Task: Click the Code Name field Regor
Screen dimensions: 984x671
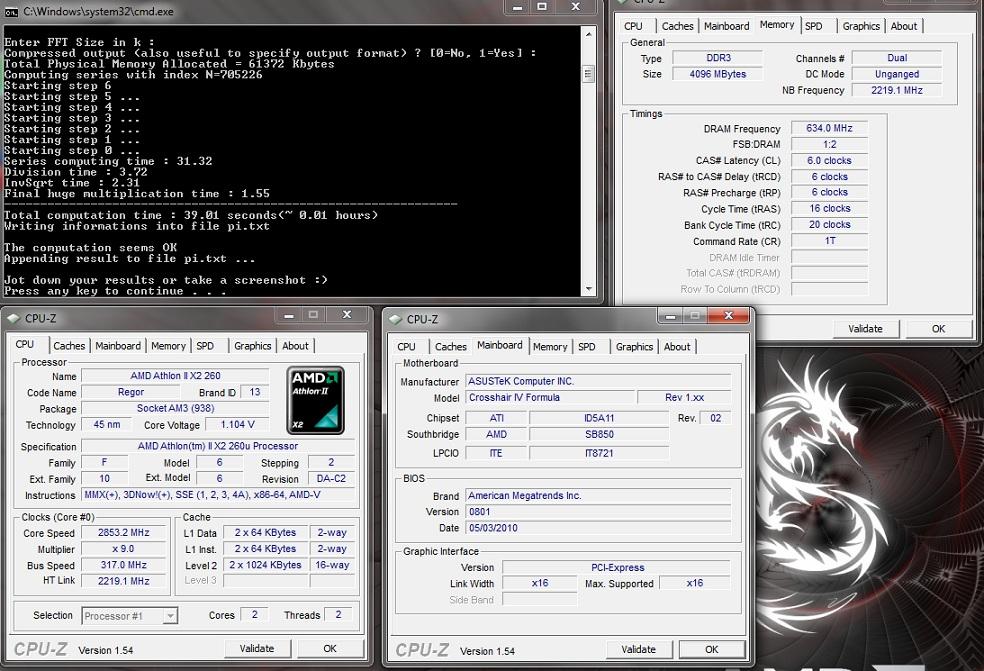Action: (x=131, y=392)
